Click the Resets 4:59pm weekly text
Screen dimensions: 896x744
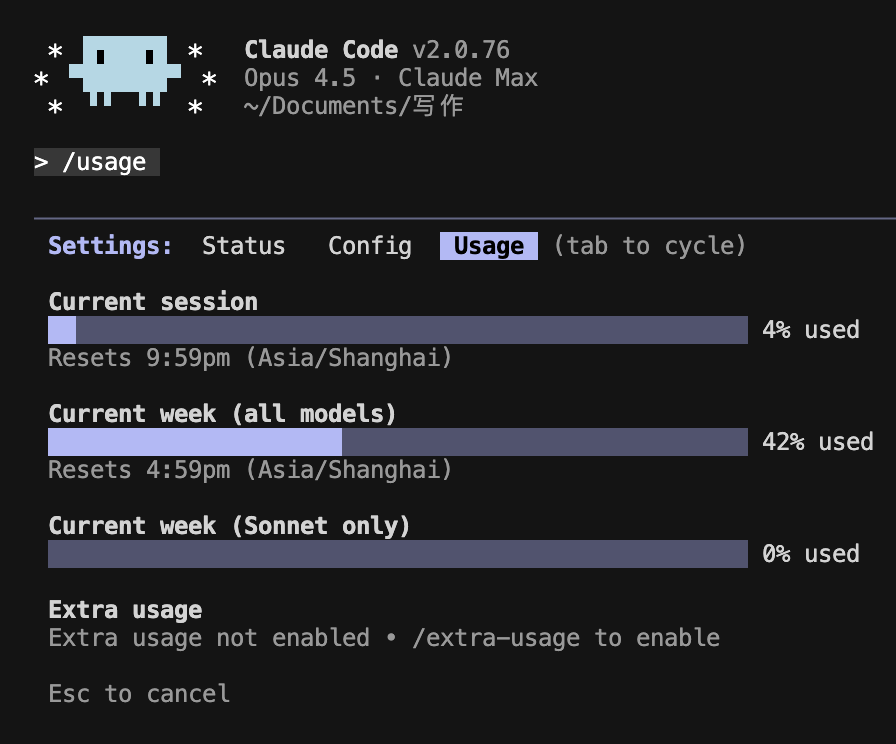coord(250,470)
